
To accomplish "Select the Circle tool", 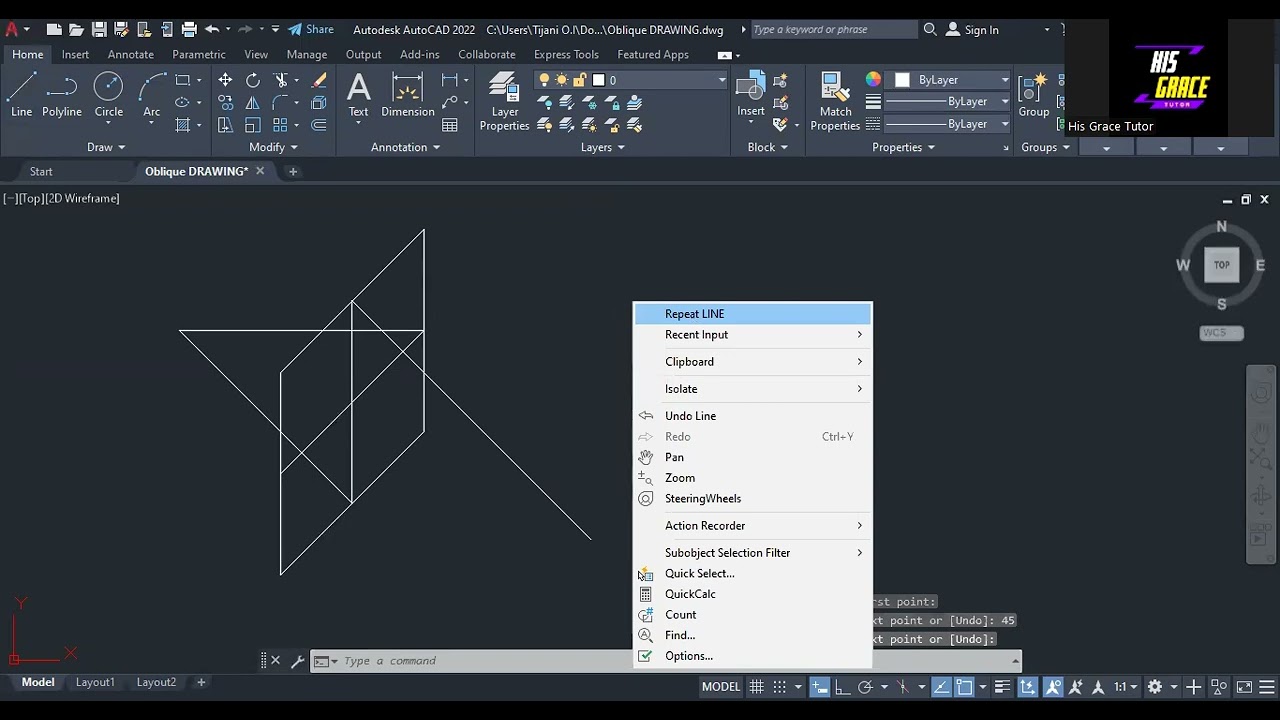I will pyautogui.click(x=108, y=96).
